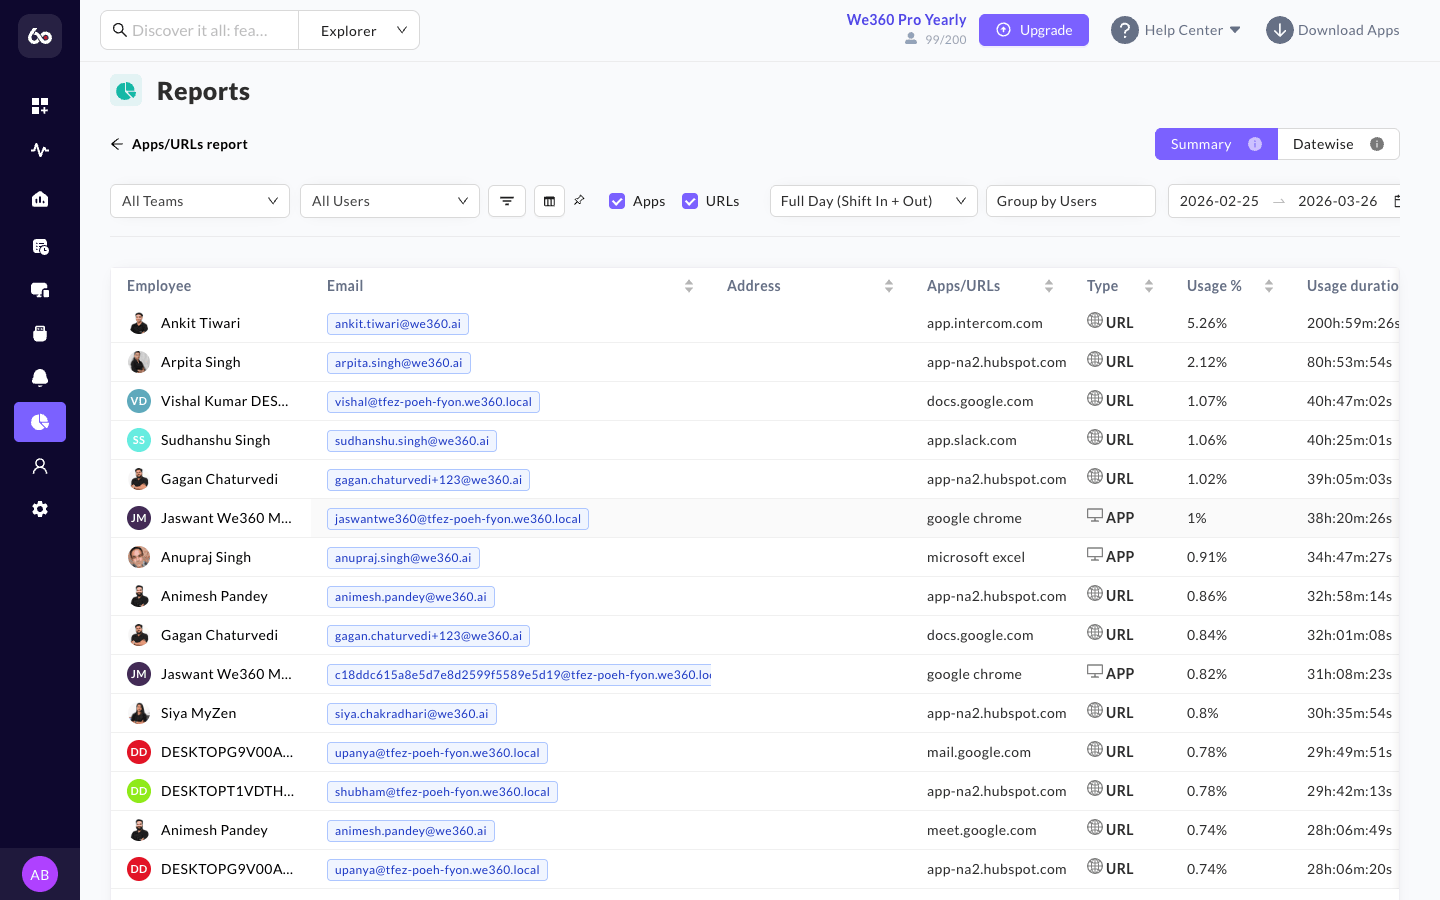Image resolution: width=1440 pixels, height=900 pixels.
Task: Click the Sudhanshu Singh employee name
Action: [216, 440]
